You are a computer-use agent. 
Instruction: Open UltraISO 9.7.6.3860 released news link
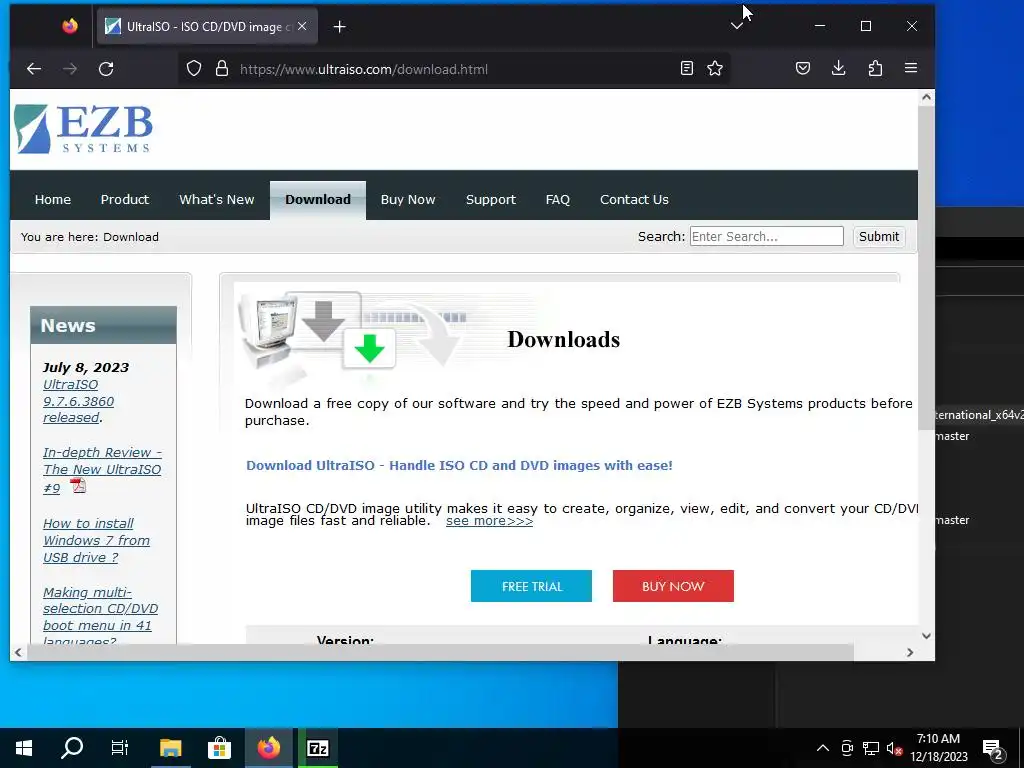(78, 401)
